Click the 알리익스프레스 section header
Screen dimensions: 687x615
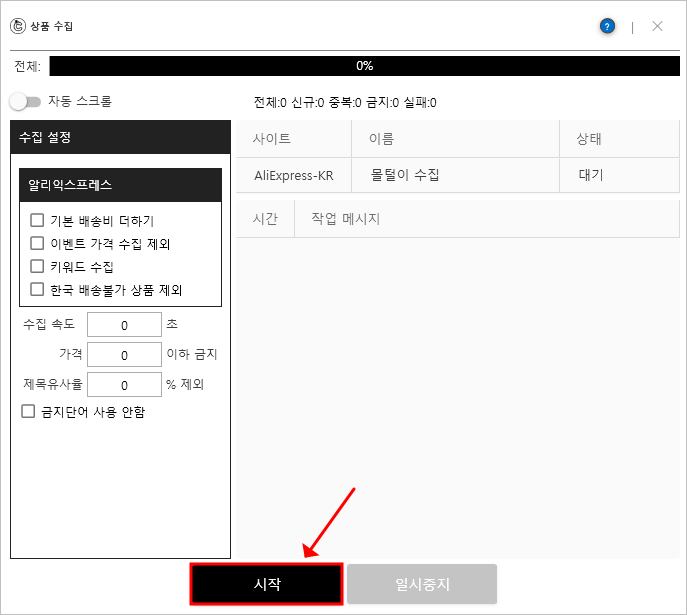(x=120, y=185)
